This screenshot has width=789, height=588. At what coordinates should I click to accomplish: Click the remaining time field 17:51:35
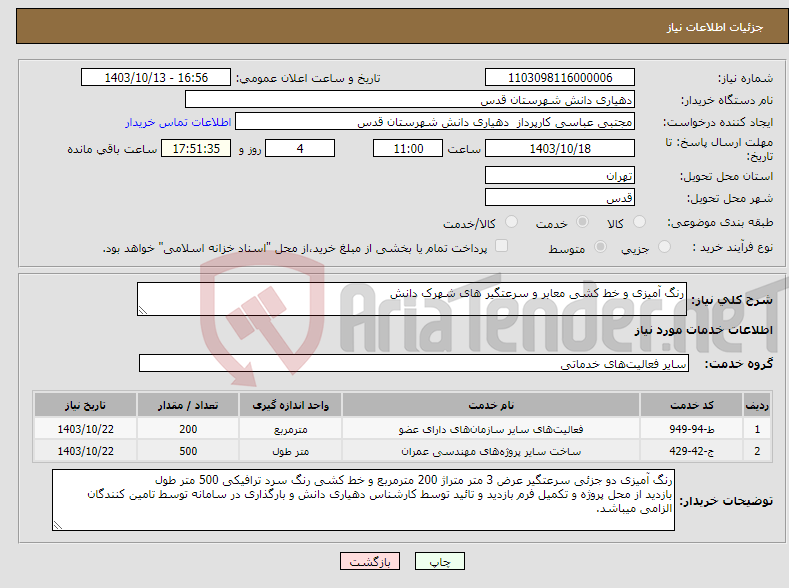pyautogui.click(x=196, y=148)
